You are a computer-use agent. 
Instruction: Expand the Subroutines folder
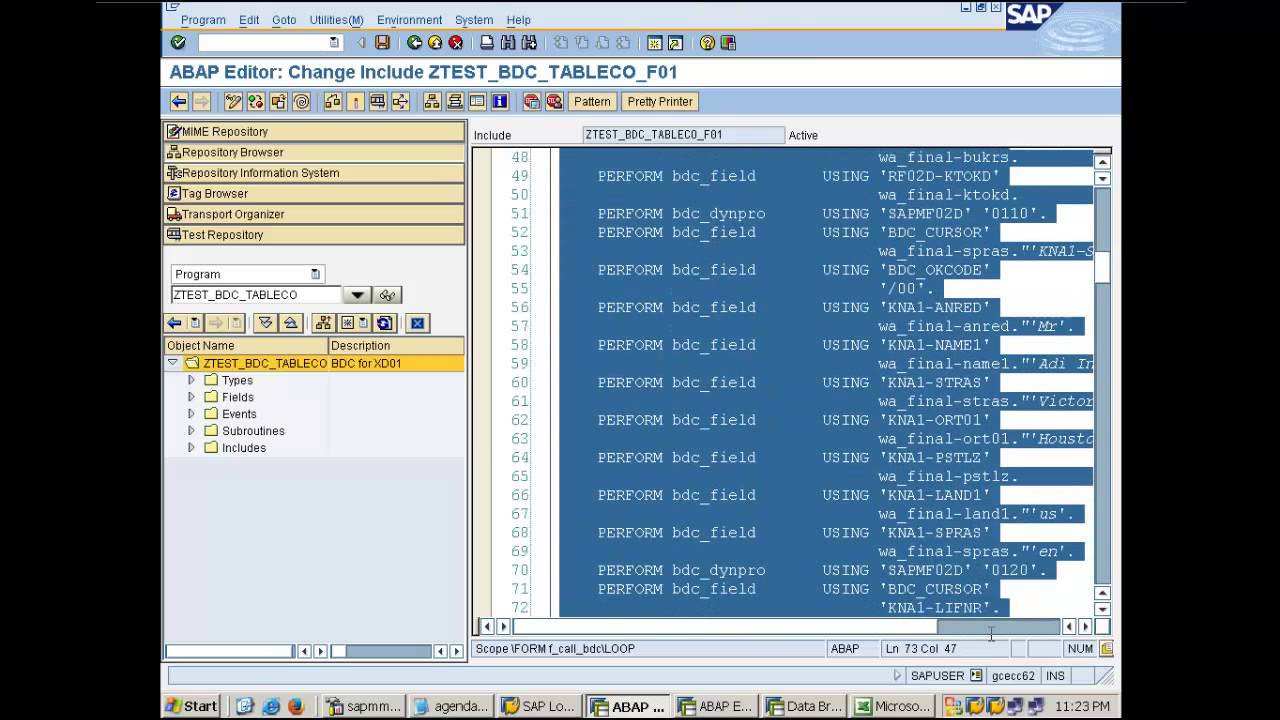point(191,431)
